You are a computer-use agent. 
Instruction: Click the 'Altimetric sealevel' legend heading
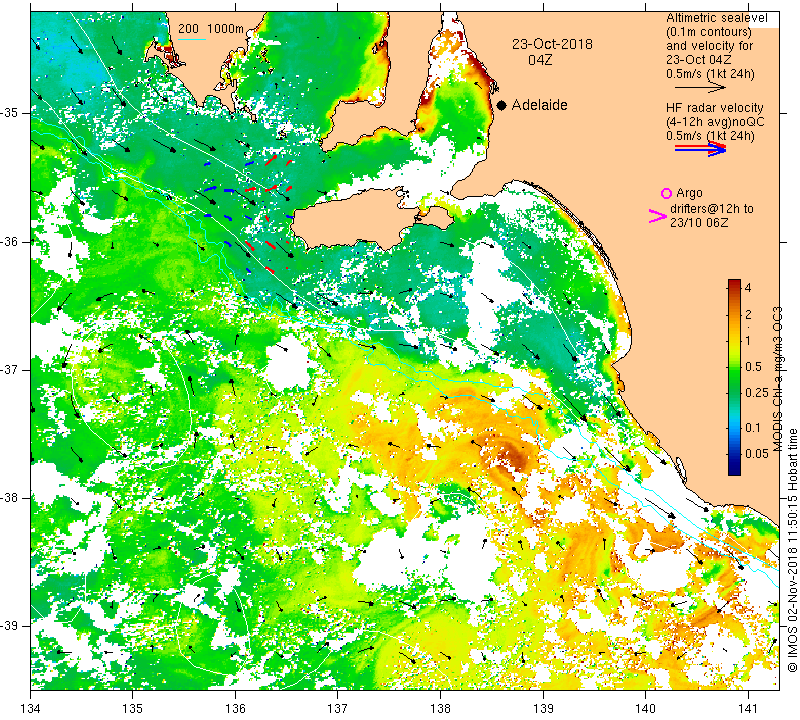pos(716,18)
